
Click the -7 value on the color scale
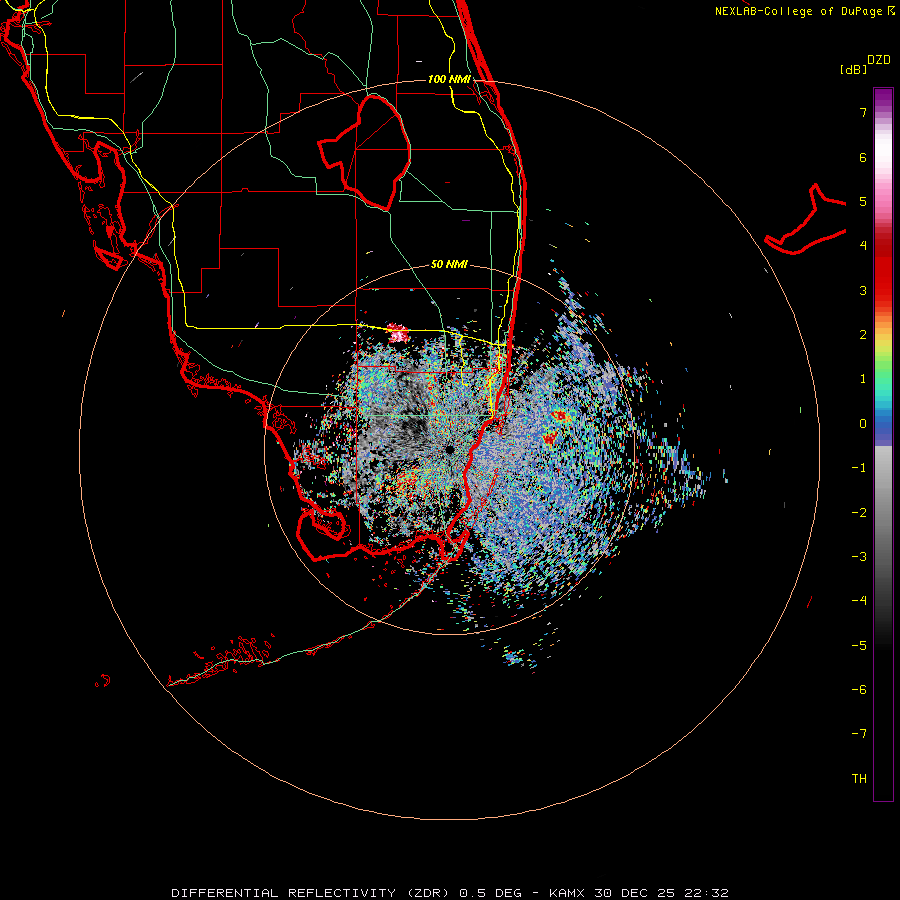tap(859, 734)
